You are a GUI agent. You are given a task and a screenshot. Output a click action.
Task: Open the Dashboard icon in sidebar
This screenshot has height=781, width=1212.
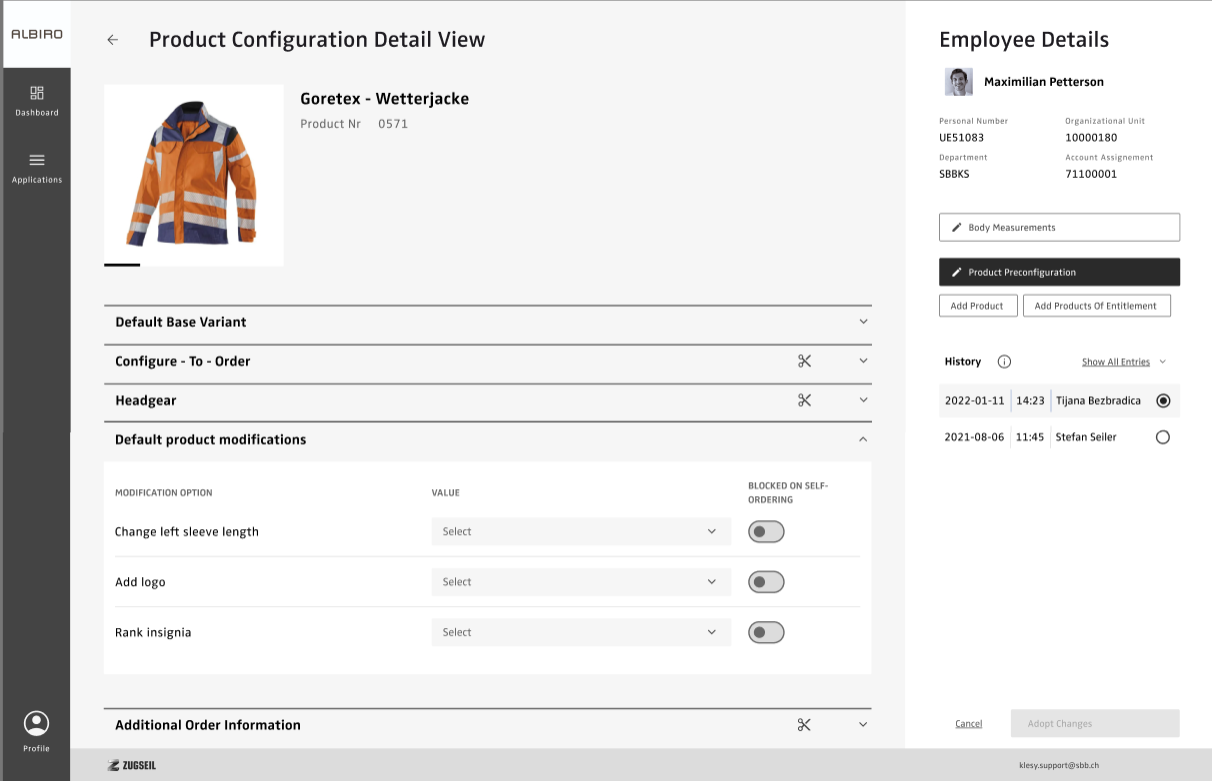37,93
